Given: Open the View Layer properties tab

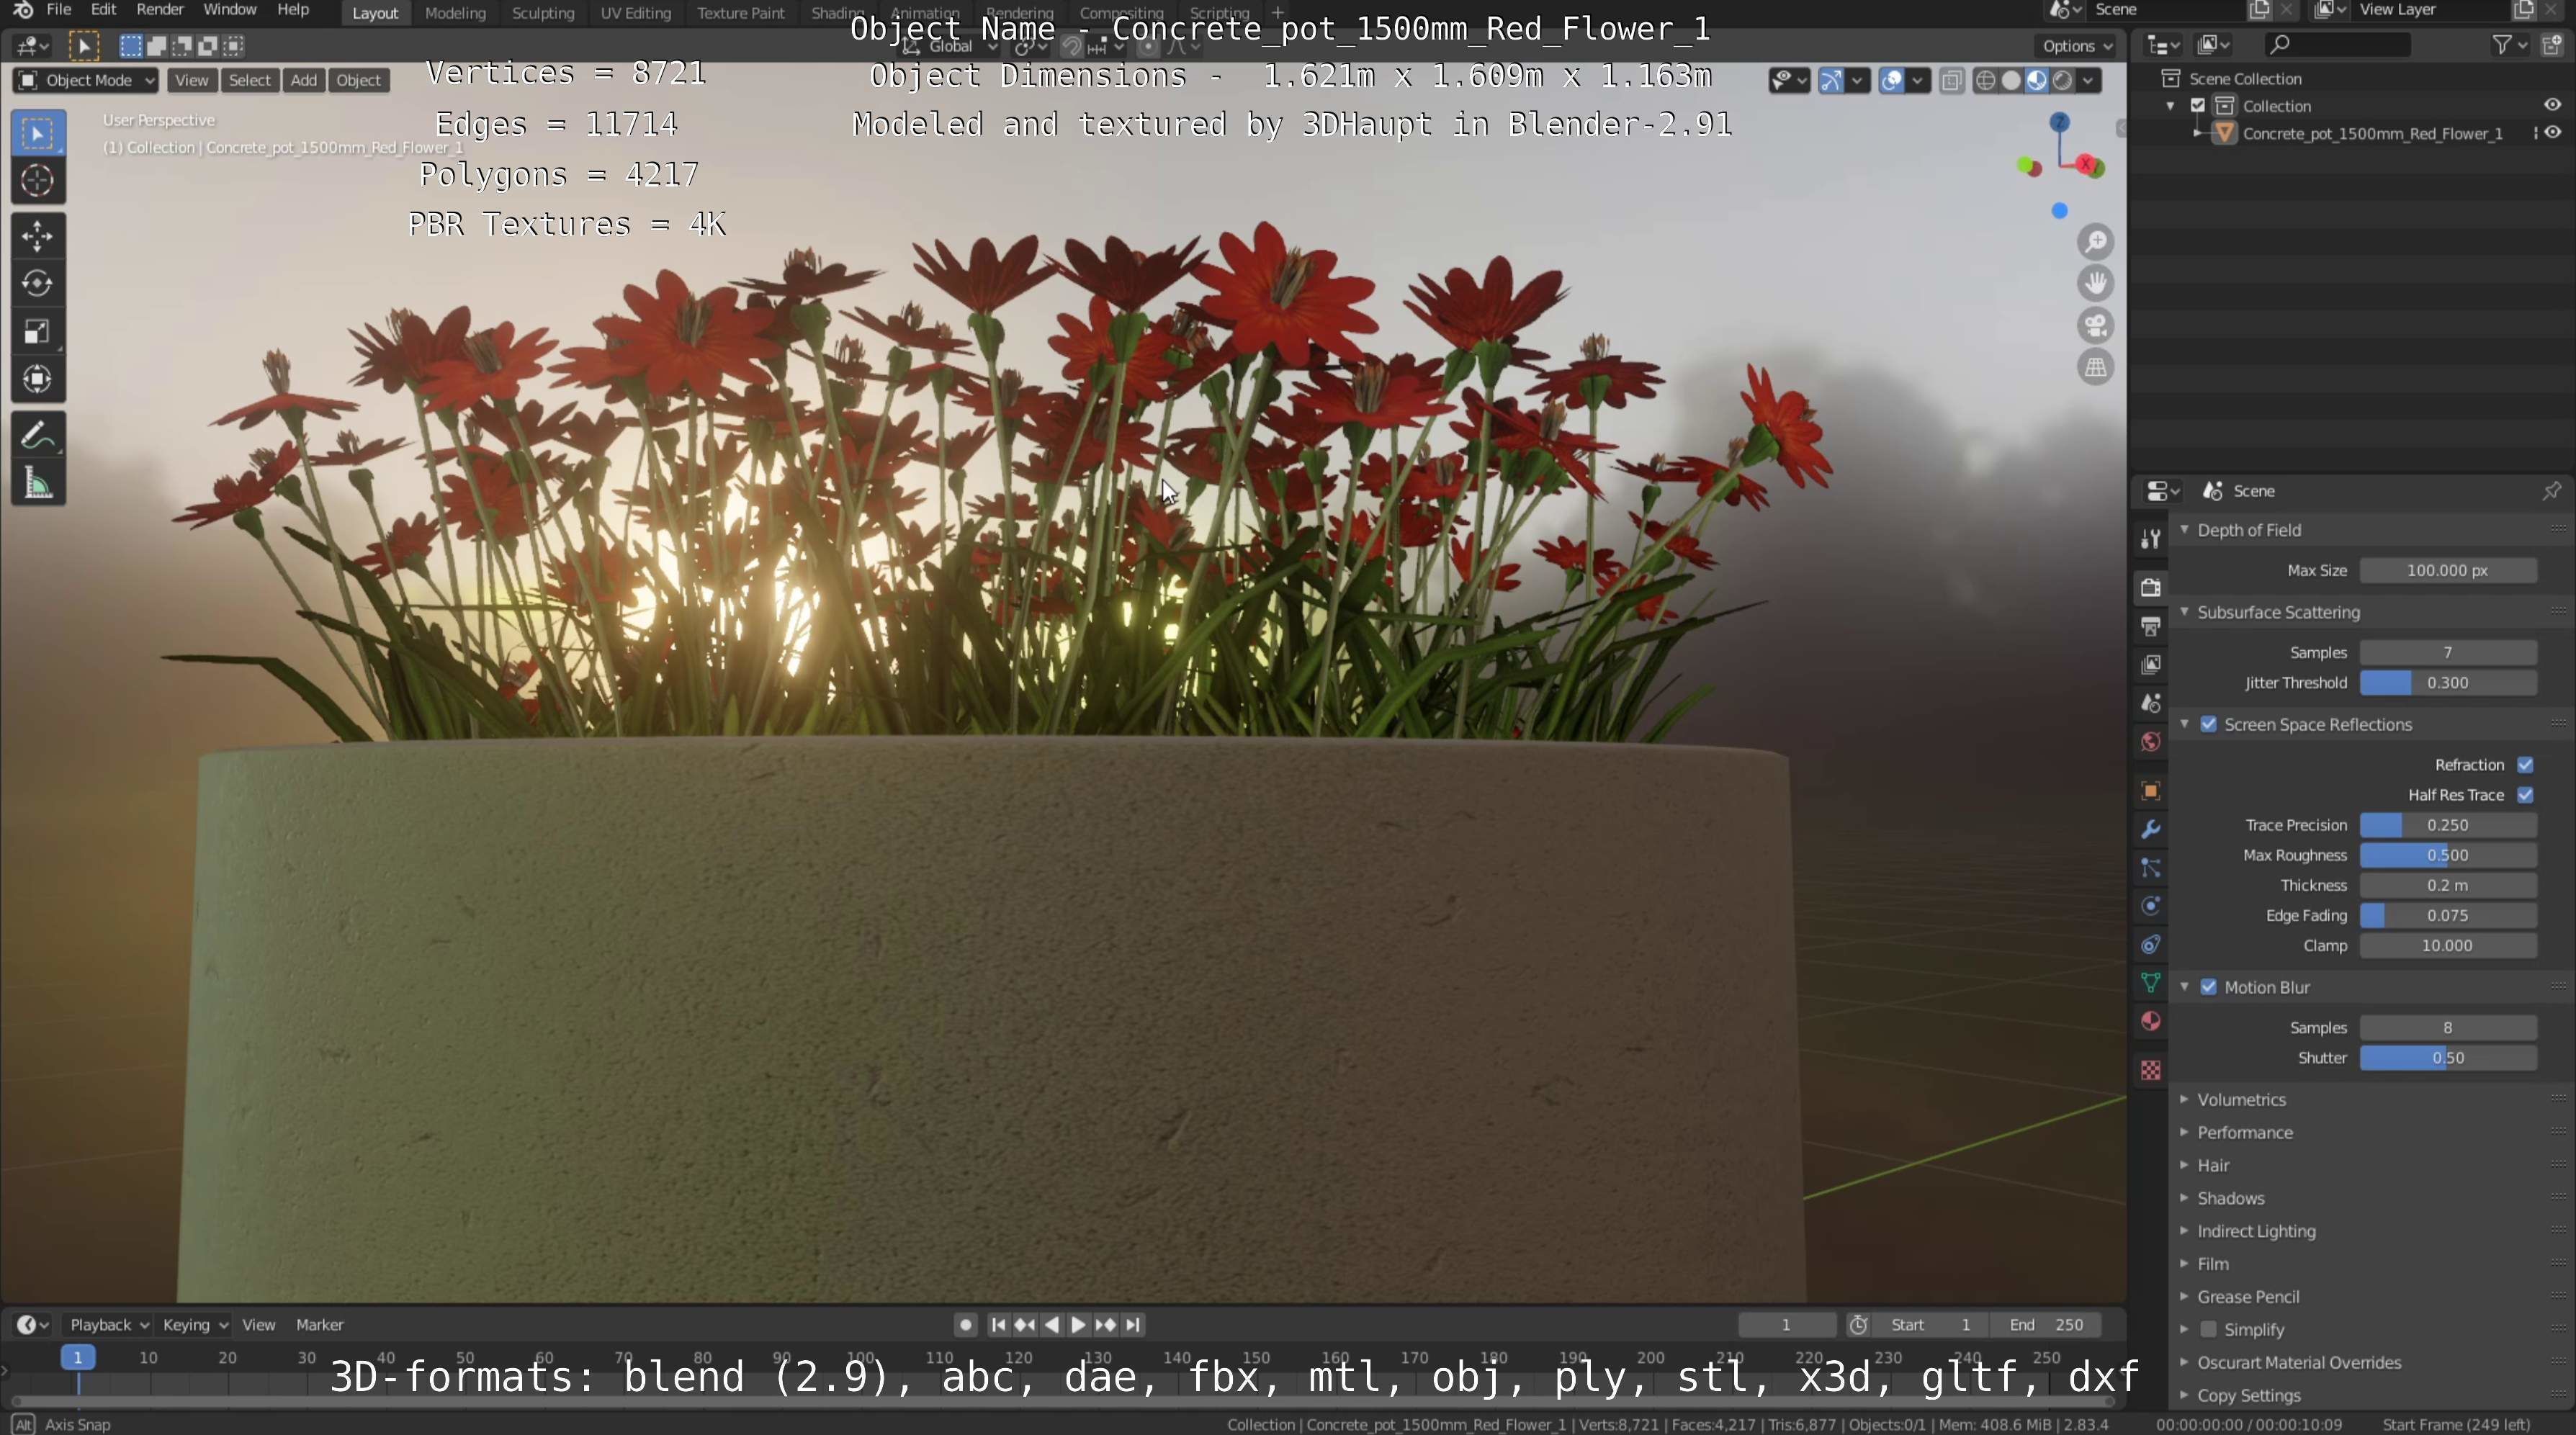Looking at the screenshot, I should point(2151,665).
